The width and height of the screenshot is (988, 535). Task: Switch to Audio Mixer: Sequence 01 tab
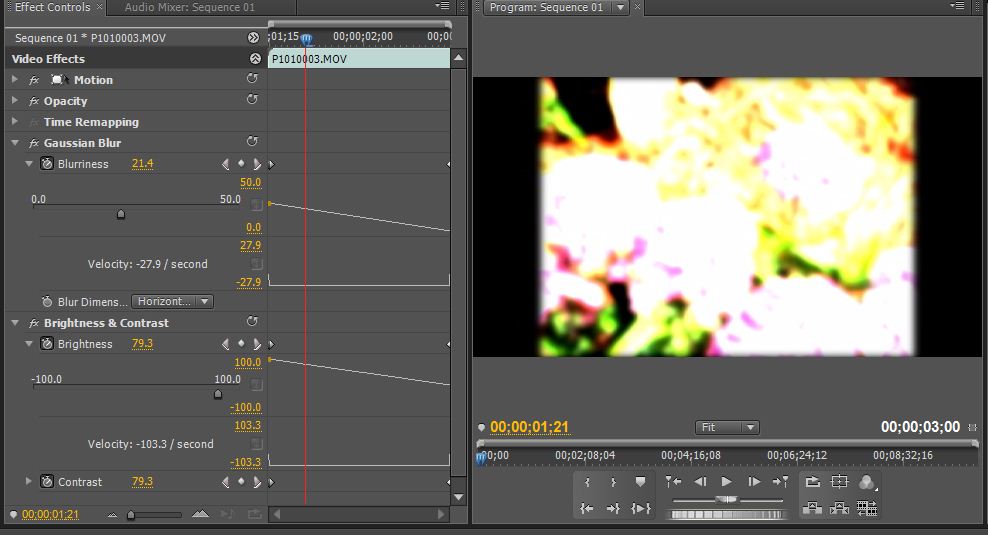tap(189, 8)
